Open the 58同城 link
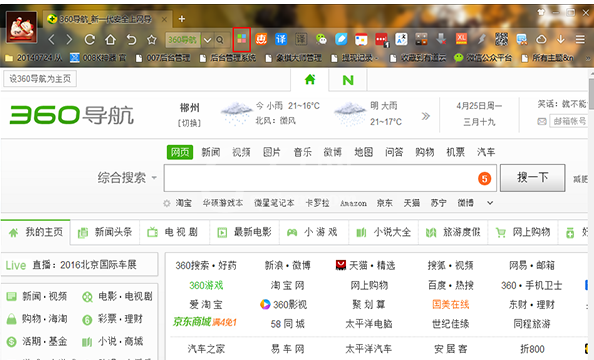The width and height of the screenshot is (594, 360). coord(287,324)
